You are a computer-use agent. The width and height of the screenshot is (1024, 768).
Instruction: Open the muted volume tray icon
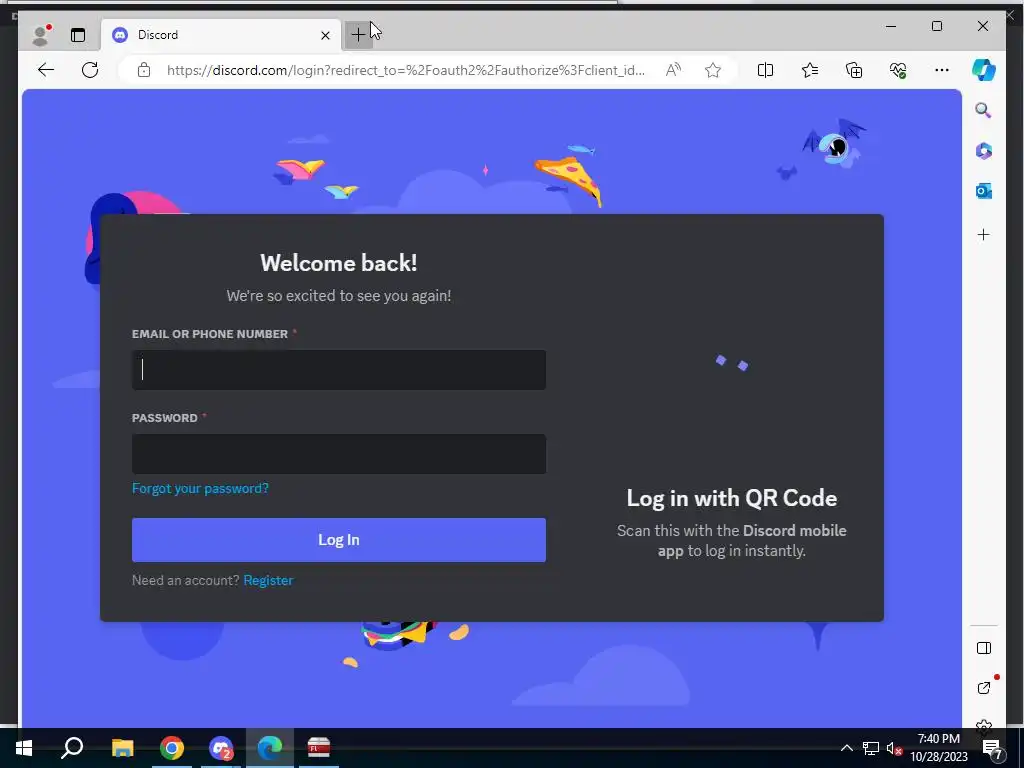click(x=894, y=748)
